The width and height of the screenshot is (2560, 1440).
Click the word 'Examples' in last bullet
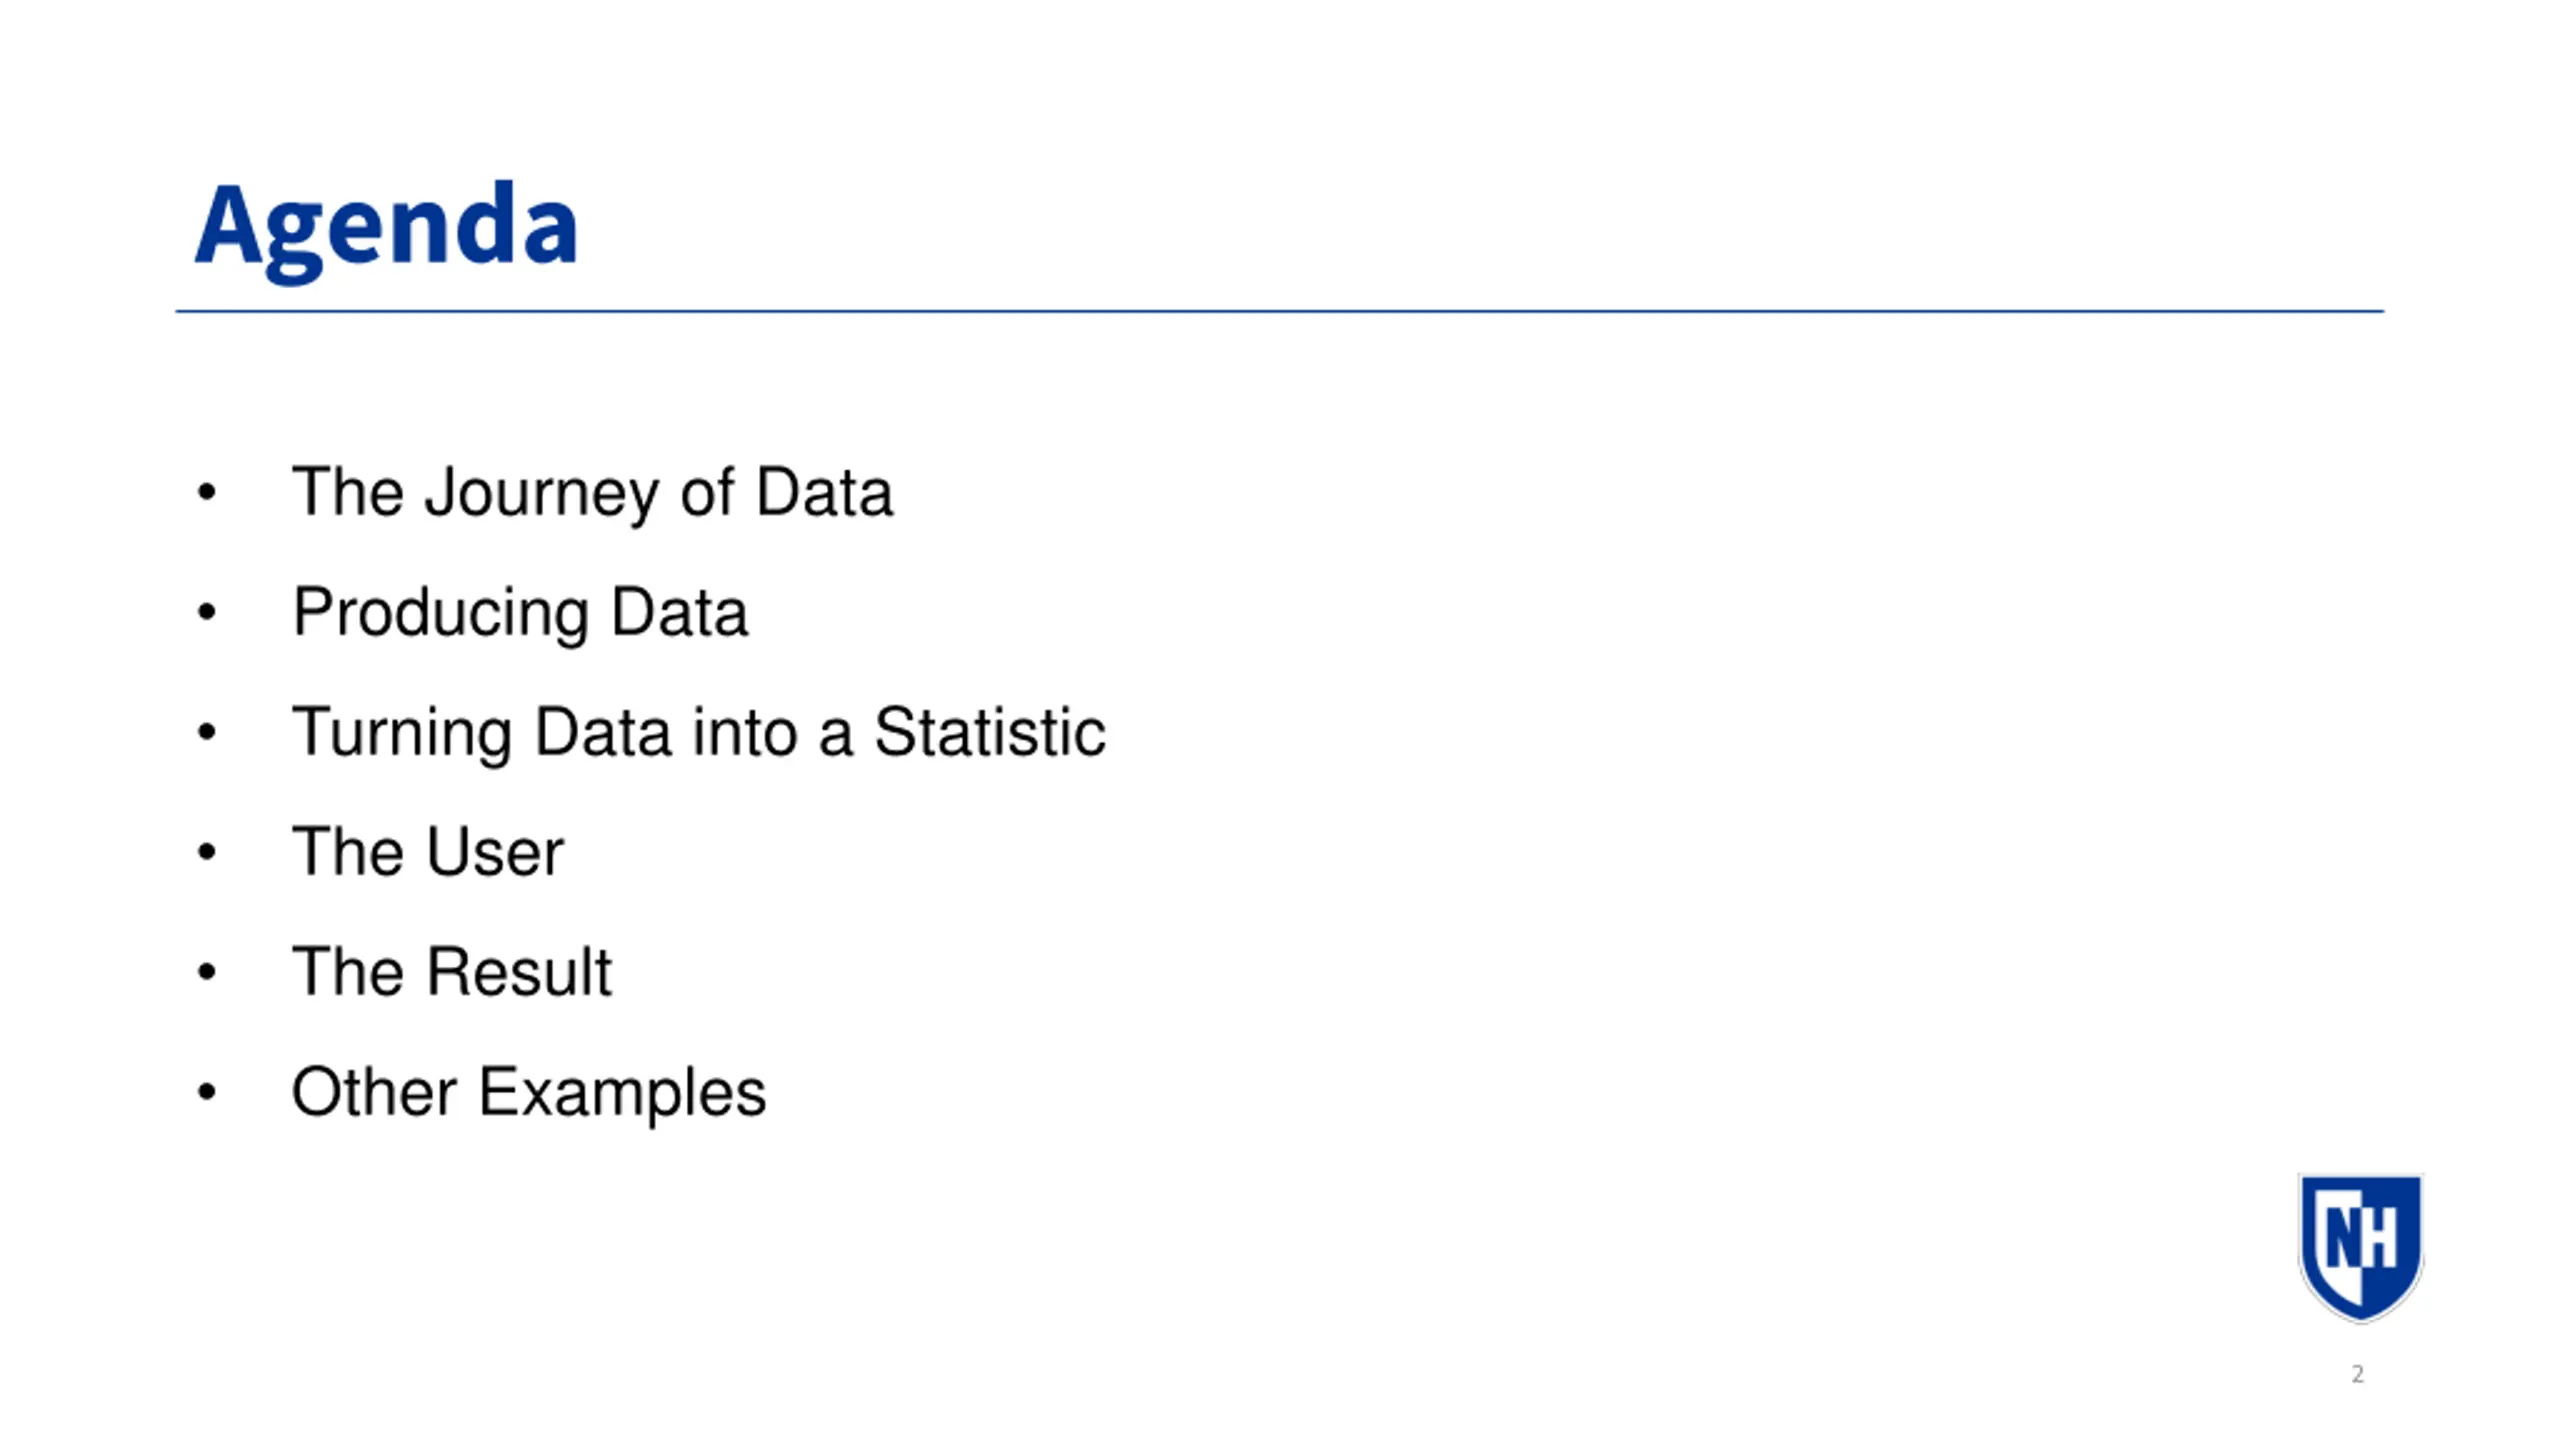pos(623,1094)
